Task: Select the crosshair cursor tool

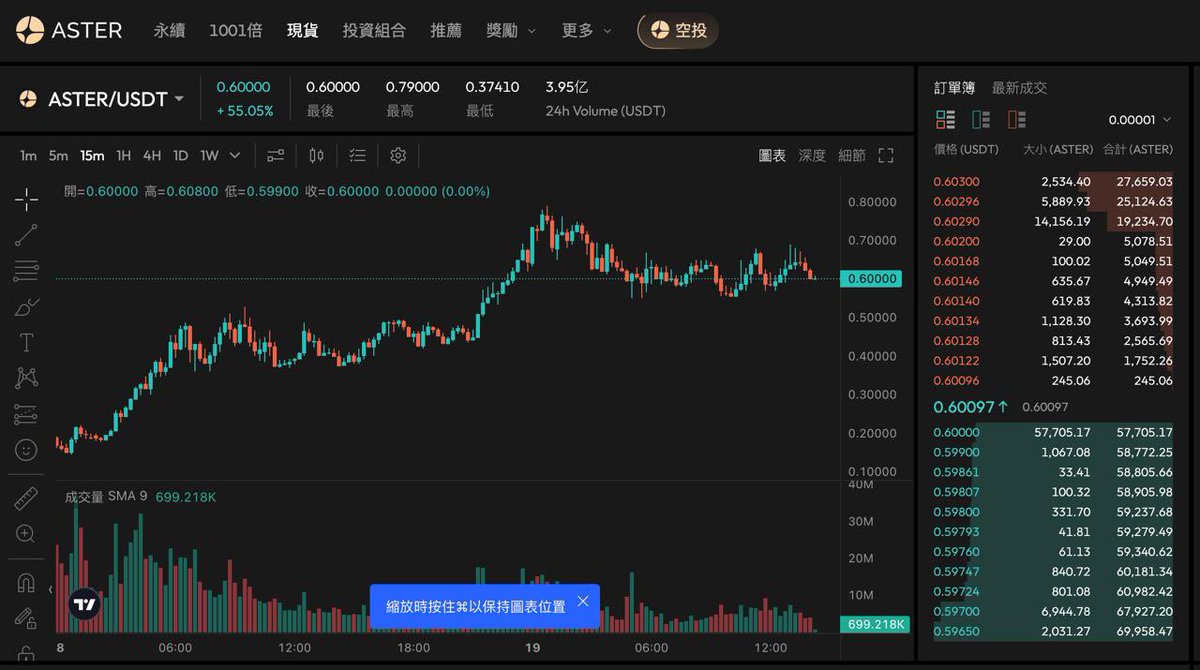Action: click(x=25, y=200)
